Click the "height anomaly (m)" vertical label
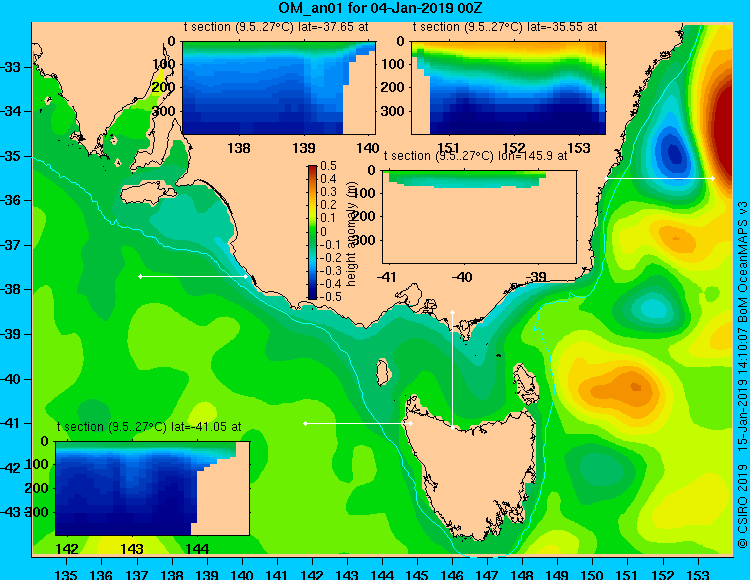The height and width of the screenshot is (580, 750). 351,233
